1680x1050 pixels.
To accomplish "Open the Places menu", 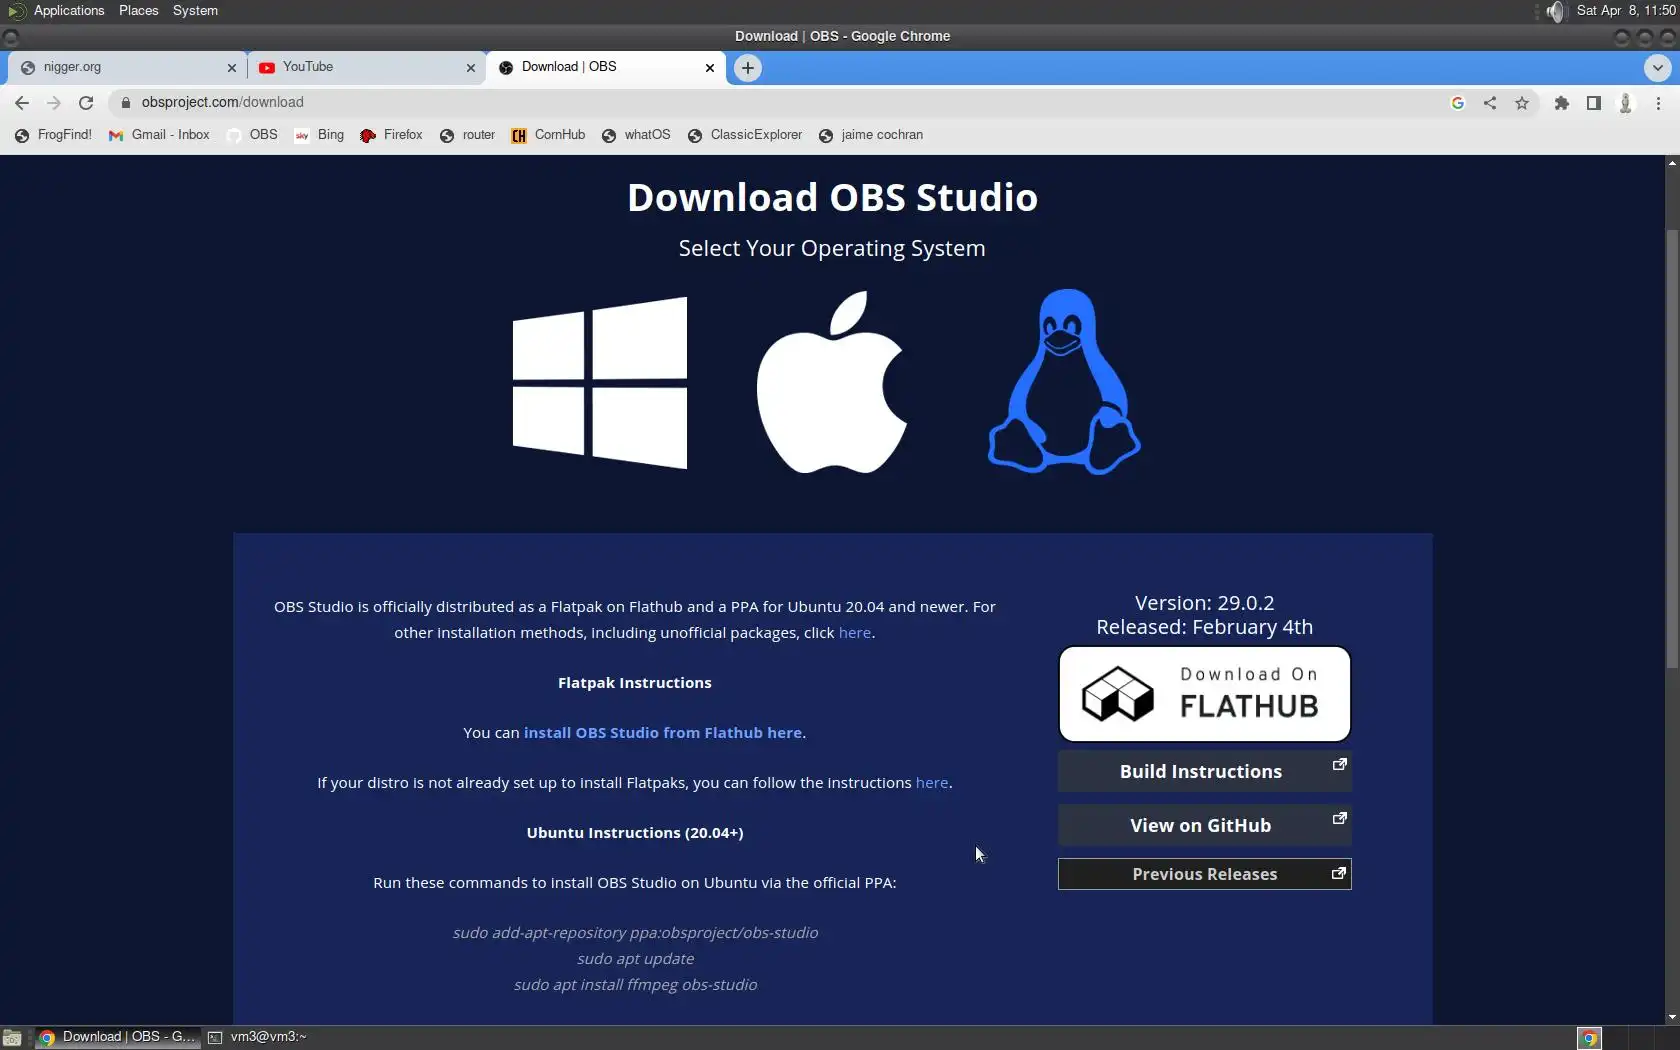I will pyautogui.click(x=138, y=10).
